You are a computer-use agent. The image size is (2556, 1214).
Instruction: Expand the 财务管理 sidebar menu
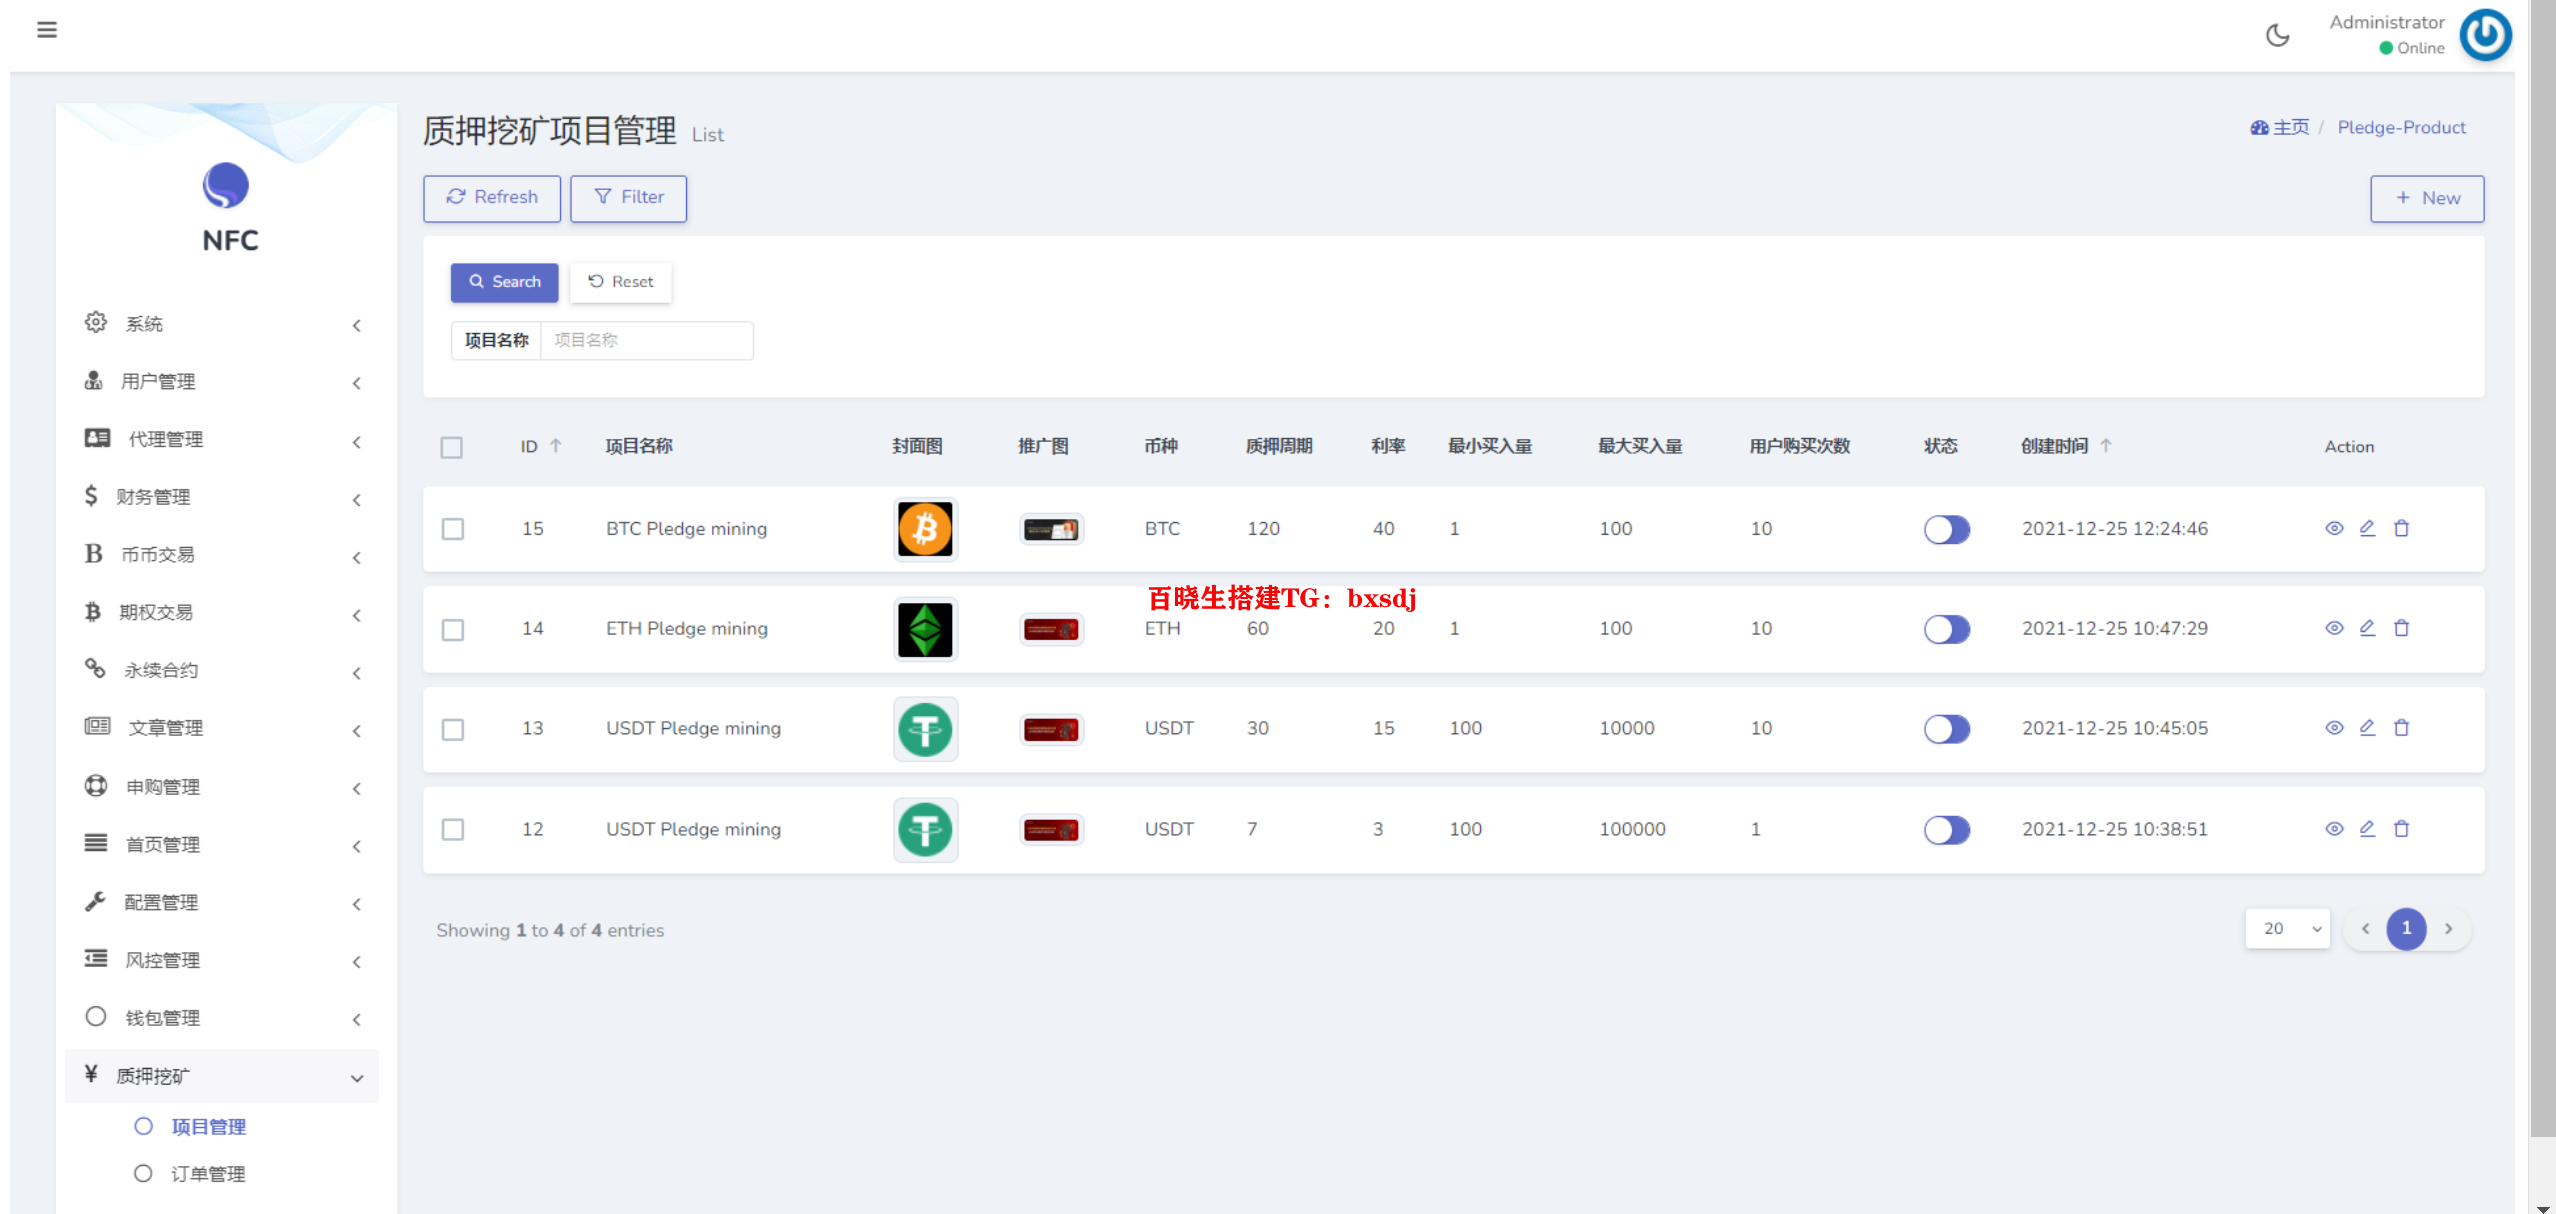(x=222, y=497)
